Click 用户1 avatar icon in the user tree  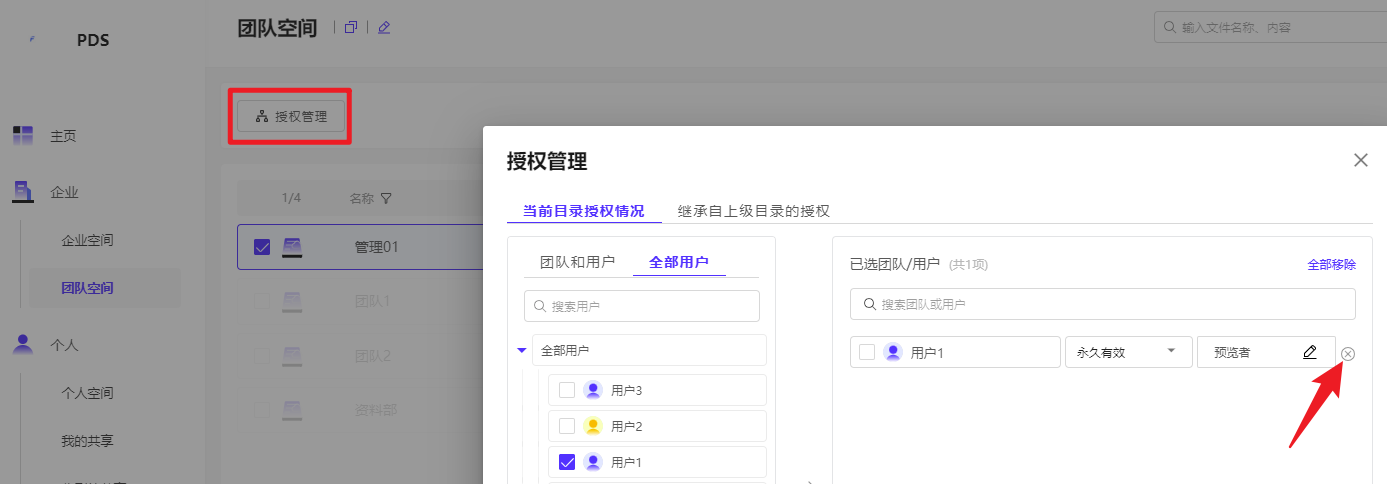click(593, 462)
